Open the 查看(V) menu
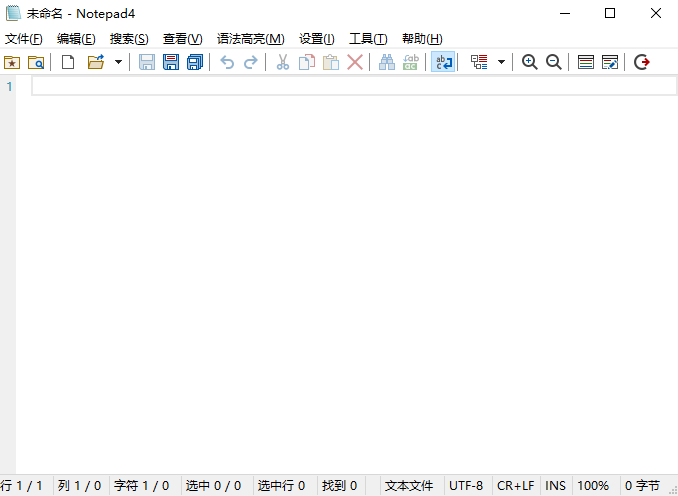Viewport: 678px width, 496px height. coord(182,39)
